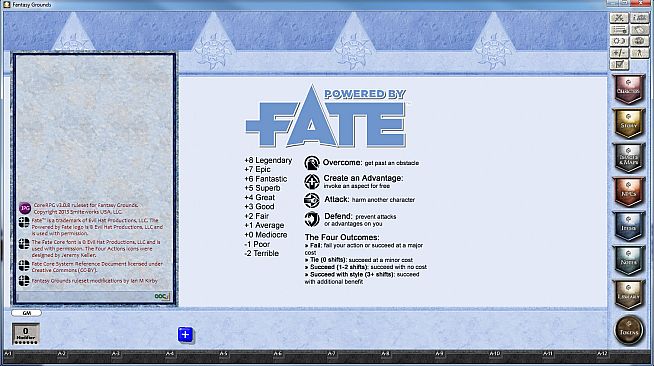The image size is (654, 366).
Task: Click the "ruleset modifications by Ian M Kirby" line
Action: click(x=95, y=281)
